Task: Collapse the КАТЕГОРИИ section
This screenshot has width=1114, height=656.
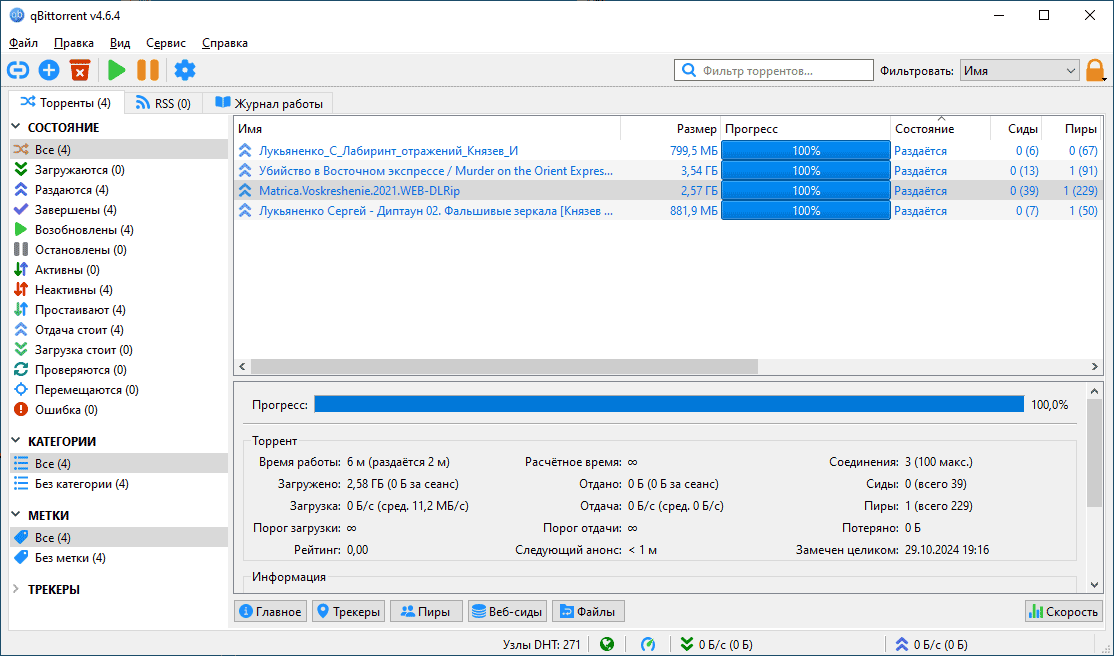Action: click(16, 441)
